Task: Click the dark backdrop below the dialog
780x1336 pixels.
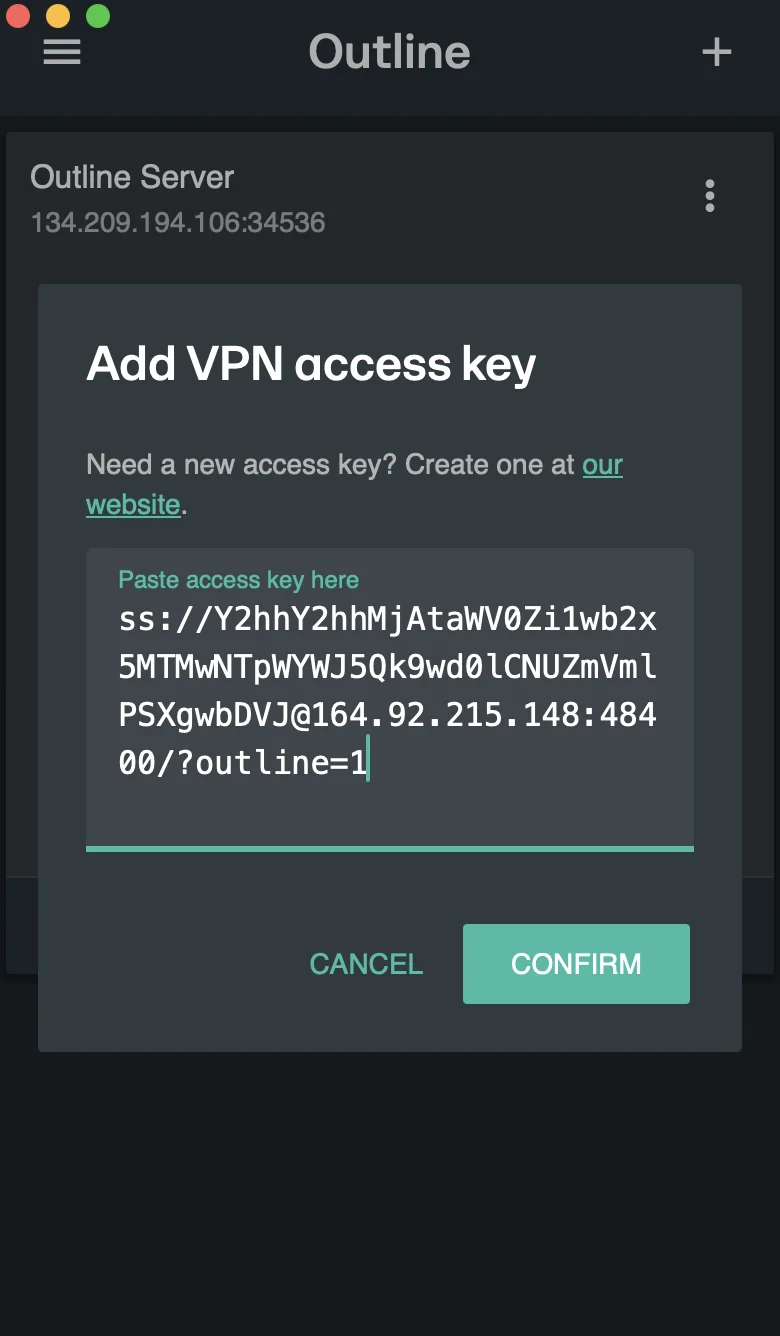Action: click(390, 1200)
